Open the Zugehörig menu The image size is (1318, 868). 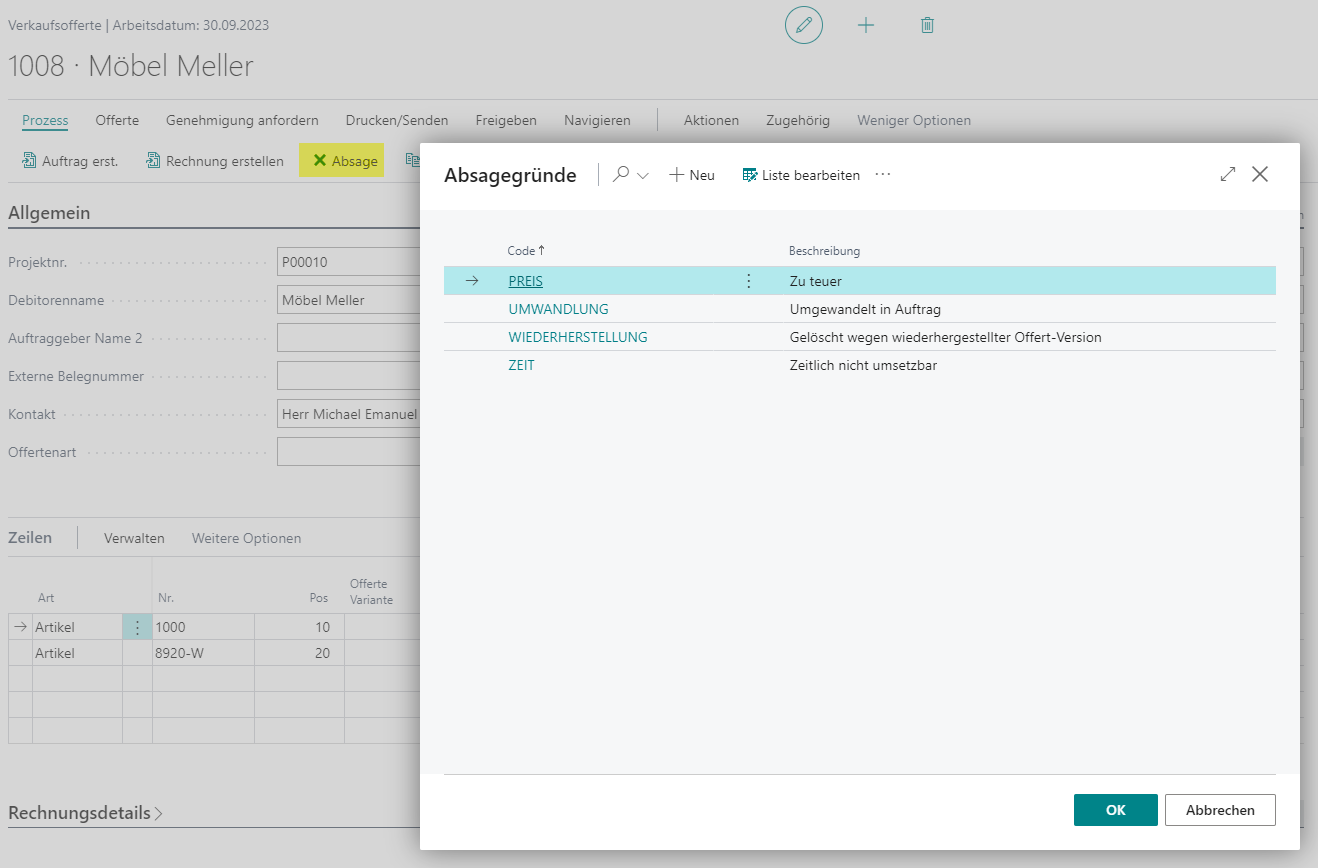coord(798,120)
